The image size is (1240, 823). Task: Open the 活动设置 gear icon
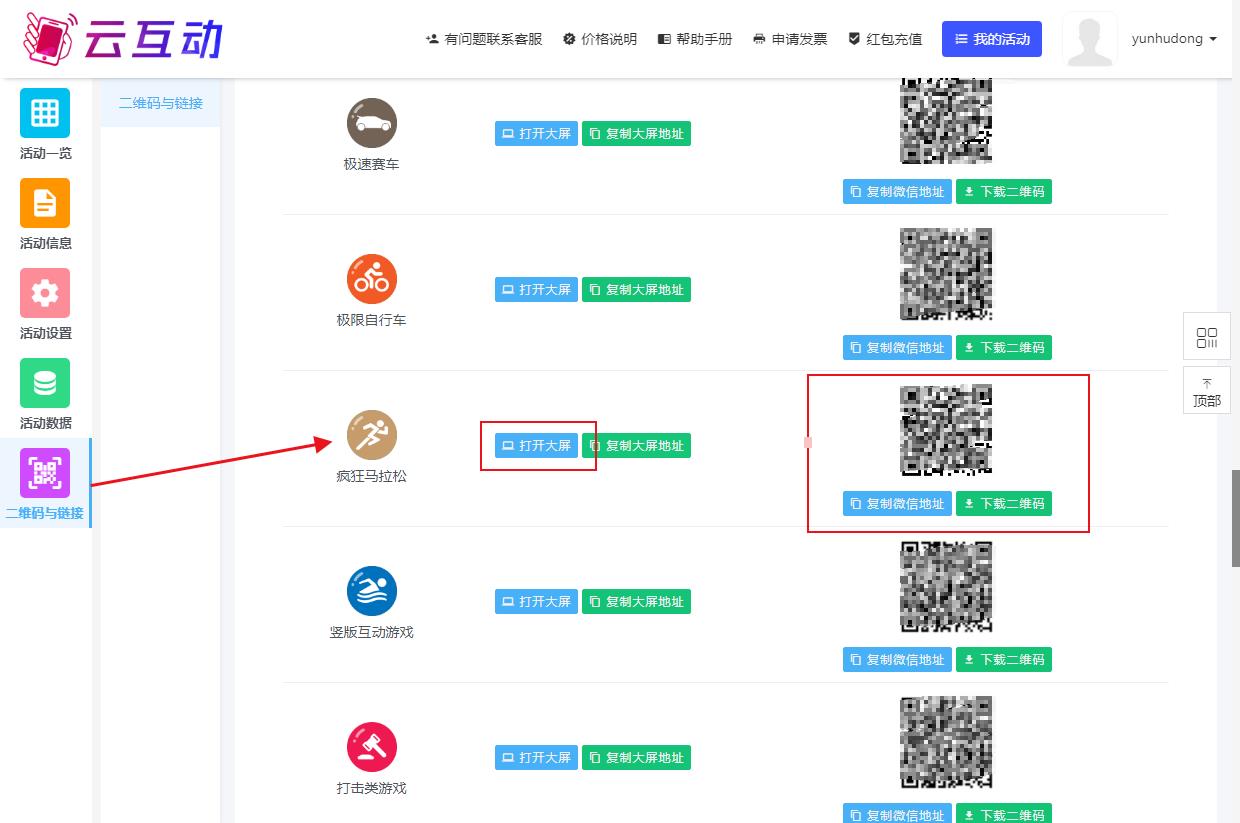tap(45, 293)
